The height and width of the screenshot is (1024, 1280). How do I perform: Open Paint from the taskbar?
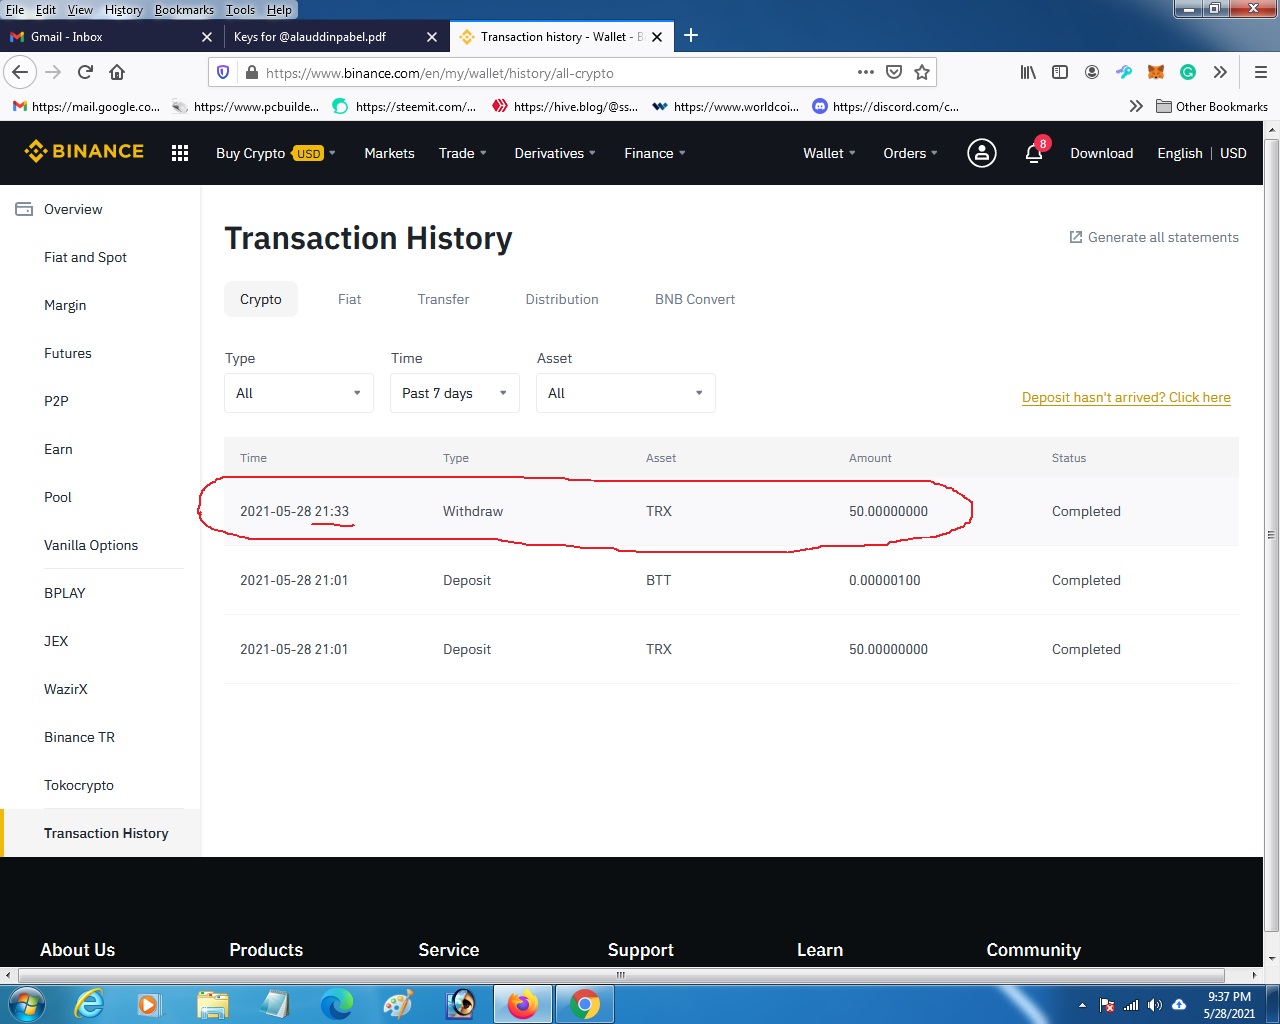tap(398, 1004)
